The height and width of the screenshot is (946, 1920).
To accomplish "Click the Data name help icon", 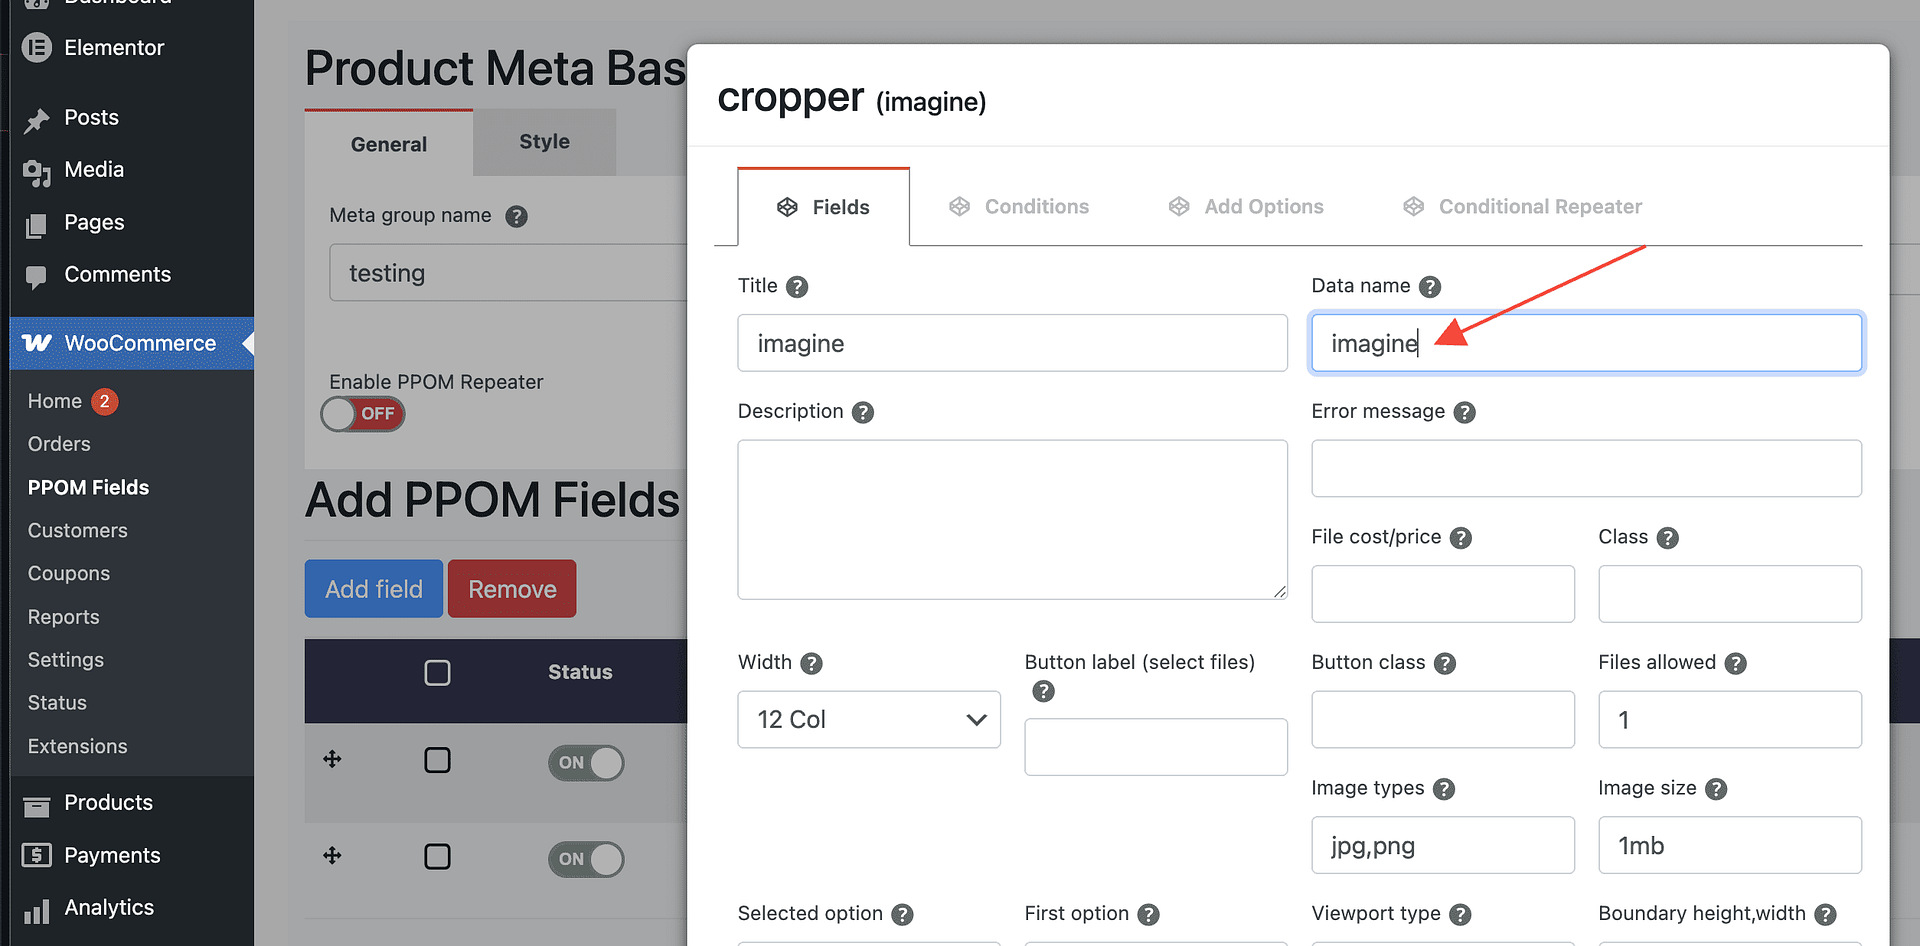I will (x=1430, y=287).
